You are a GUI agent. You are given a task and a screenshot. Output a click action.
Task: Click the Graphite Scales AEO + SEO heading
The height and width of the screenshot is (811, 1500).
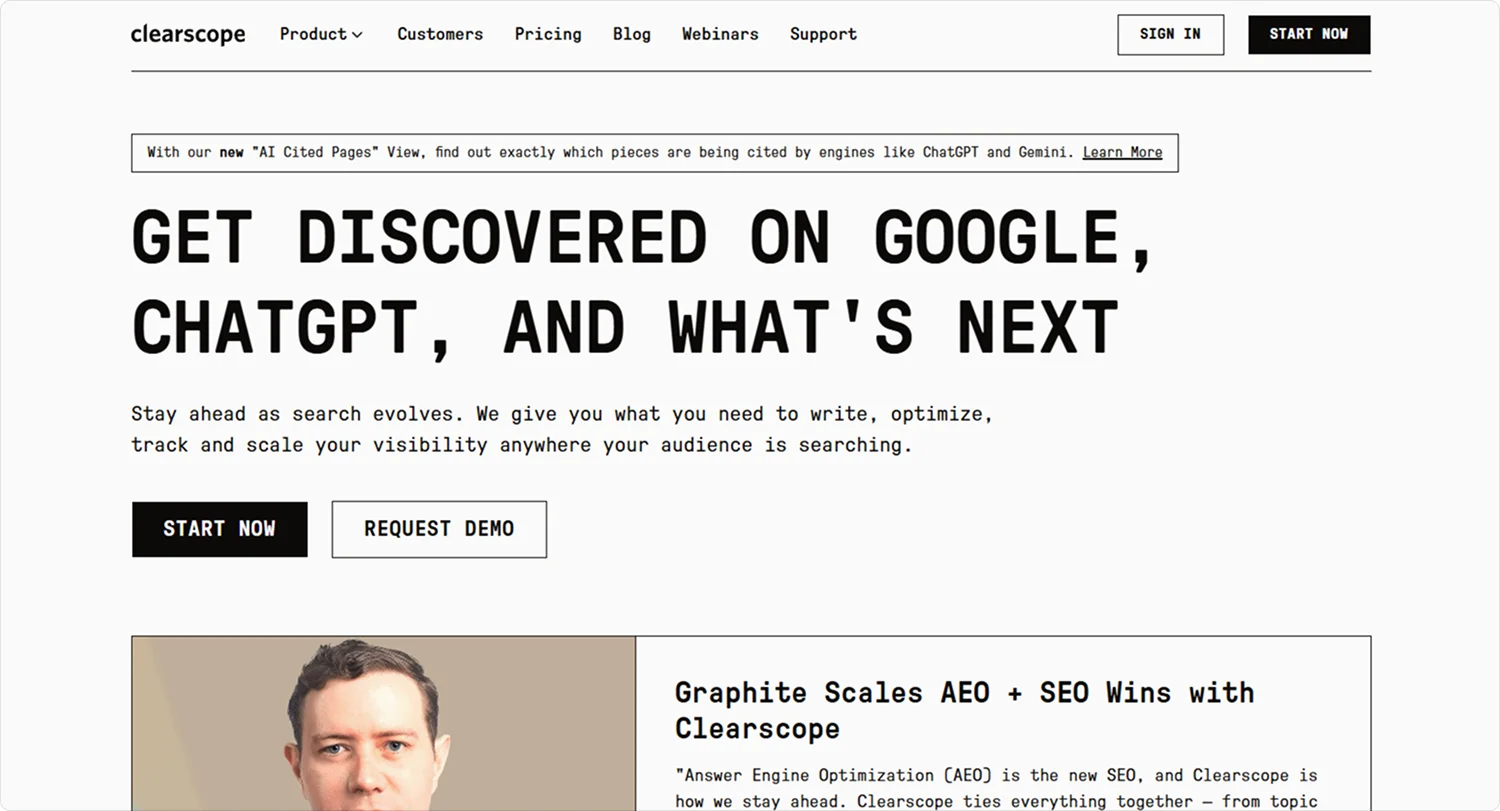964,710
